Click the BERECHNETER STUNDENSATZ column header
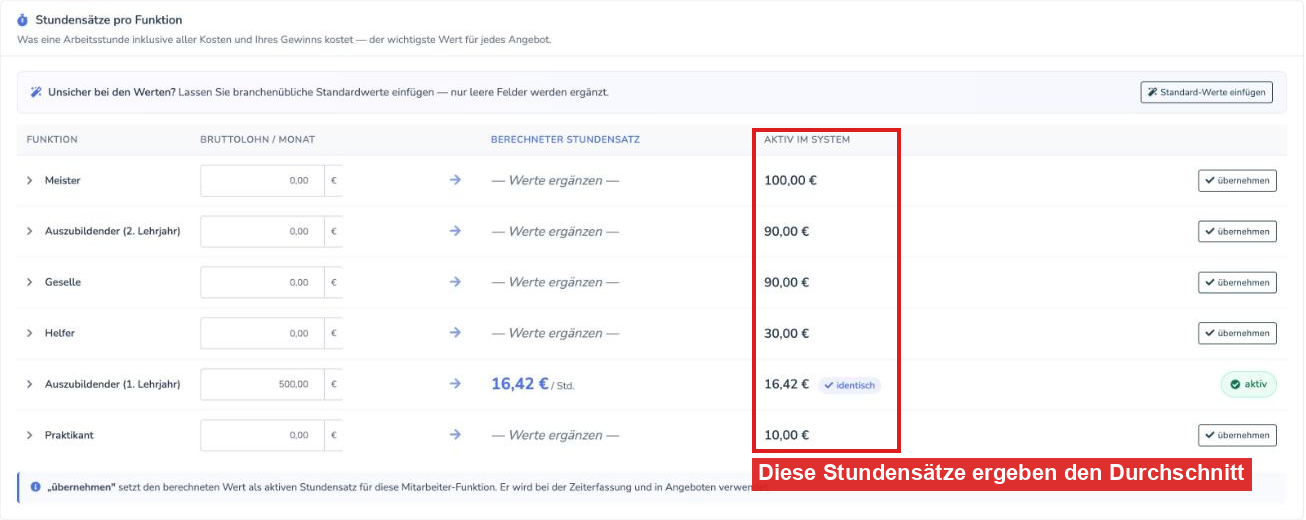Image resolution: width=1306 pixels, height=520 pixels. 565,140
